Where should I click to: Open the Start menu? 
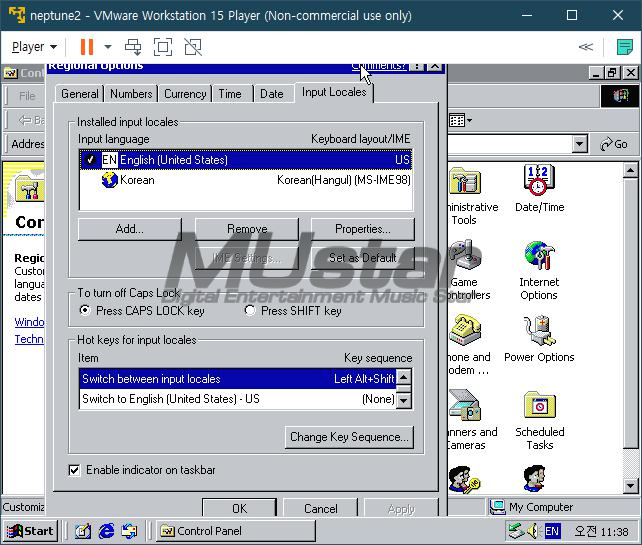30,531
